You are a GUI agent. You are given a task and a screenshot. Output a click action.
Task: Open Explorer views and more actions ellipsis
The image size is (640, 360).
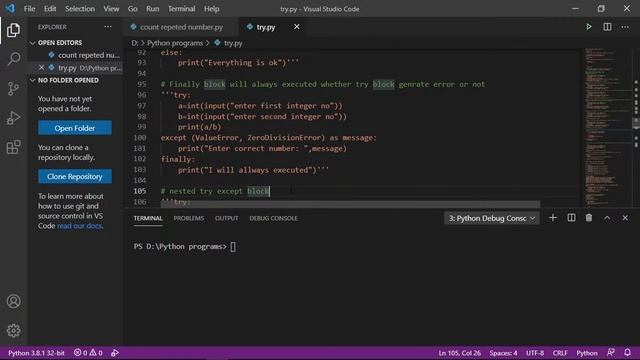(x=108, y=27)
